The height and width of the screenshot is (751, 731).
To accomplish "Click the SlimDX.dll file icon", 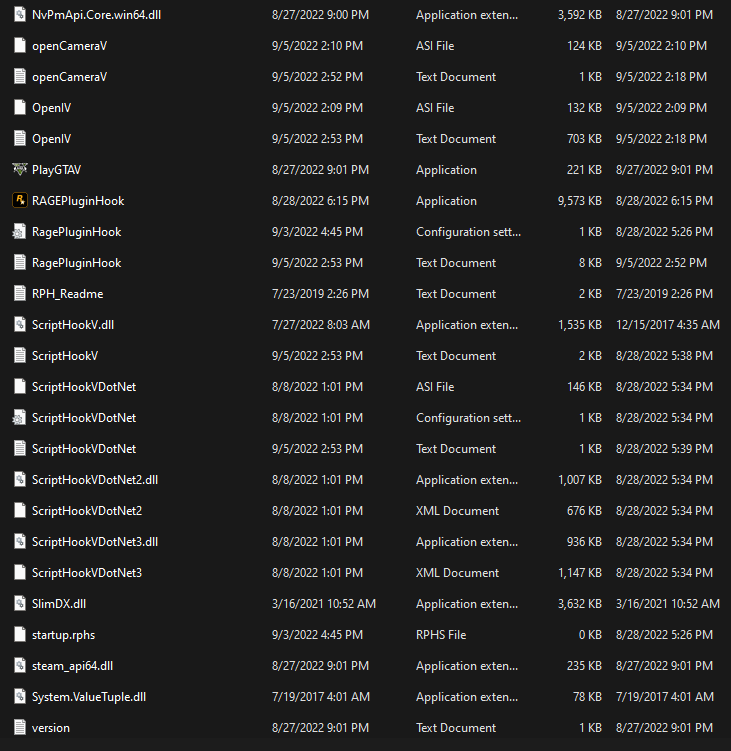I will (20, 603).
